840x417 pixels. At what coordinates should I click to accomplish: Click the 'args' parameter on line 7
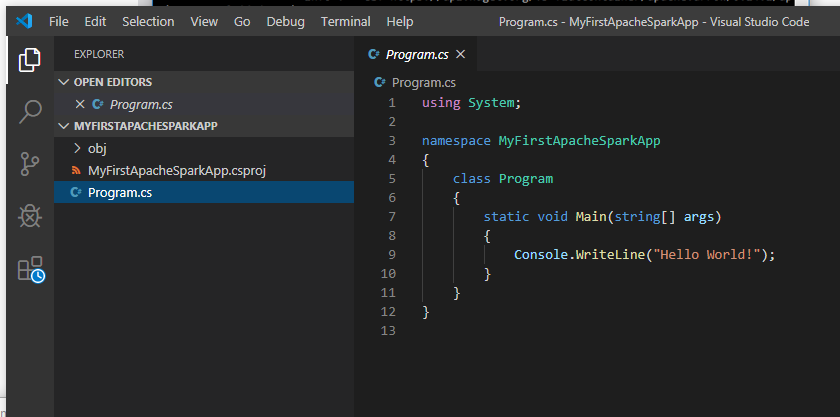click(x=699, y=217)
